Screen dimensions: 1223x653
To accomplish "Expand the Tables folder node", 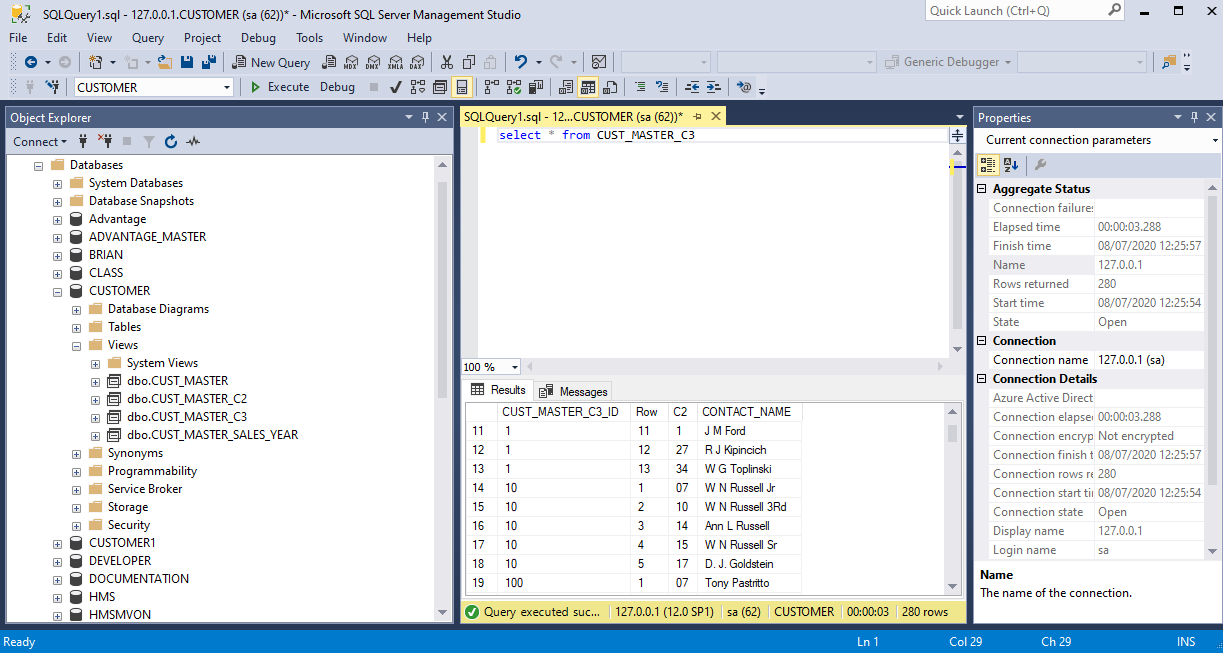I will point(77,327).
